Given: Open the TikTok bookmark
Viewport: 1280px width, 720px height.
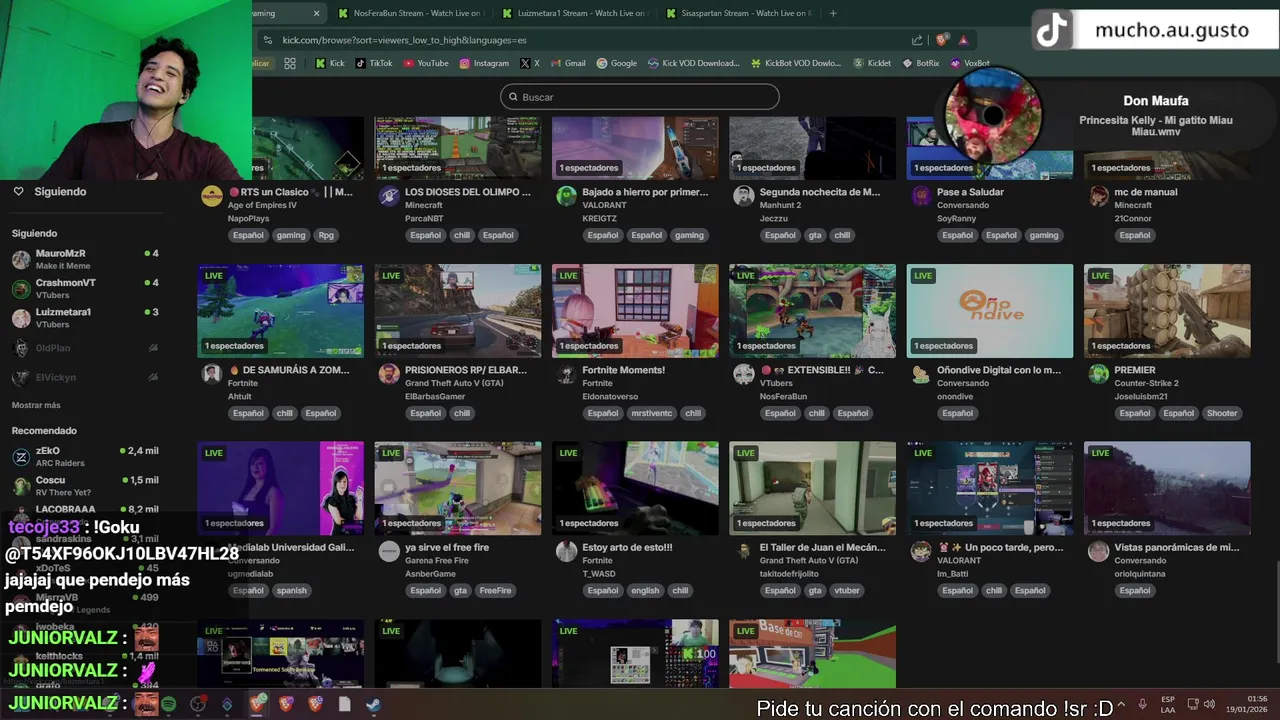Looking at the screenshot, I should (x=374, y=63).
